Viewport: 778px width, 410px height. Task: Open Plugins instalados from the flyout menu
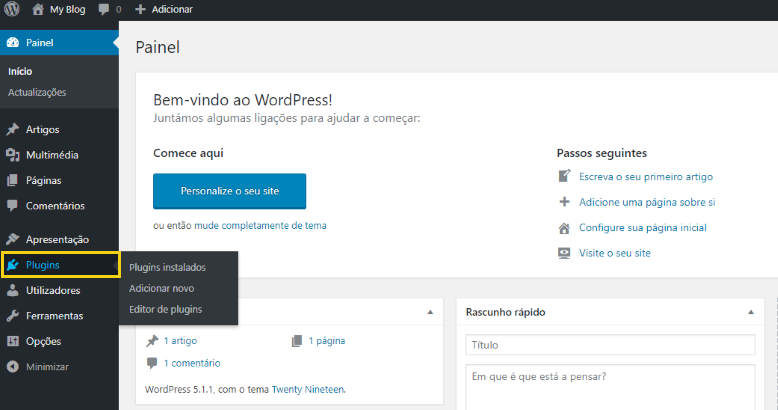click(167, 267)
